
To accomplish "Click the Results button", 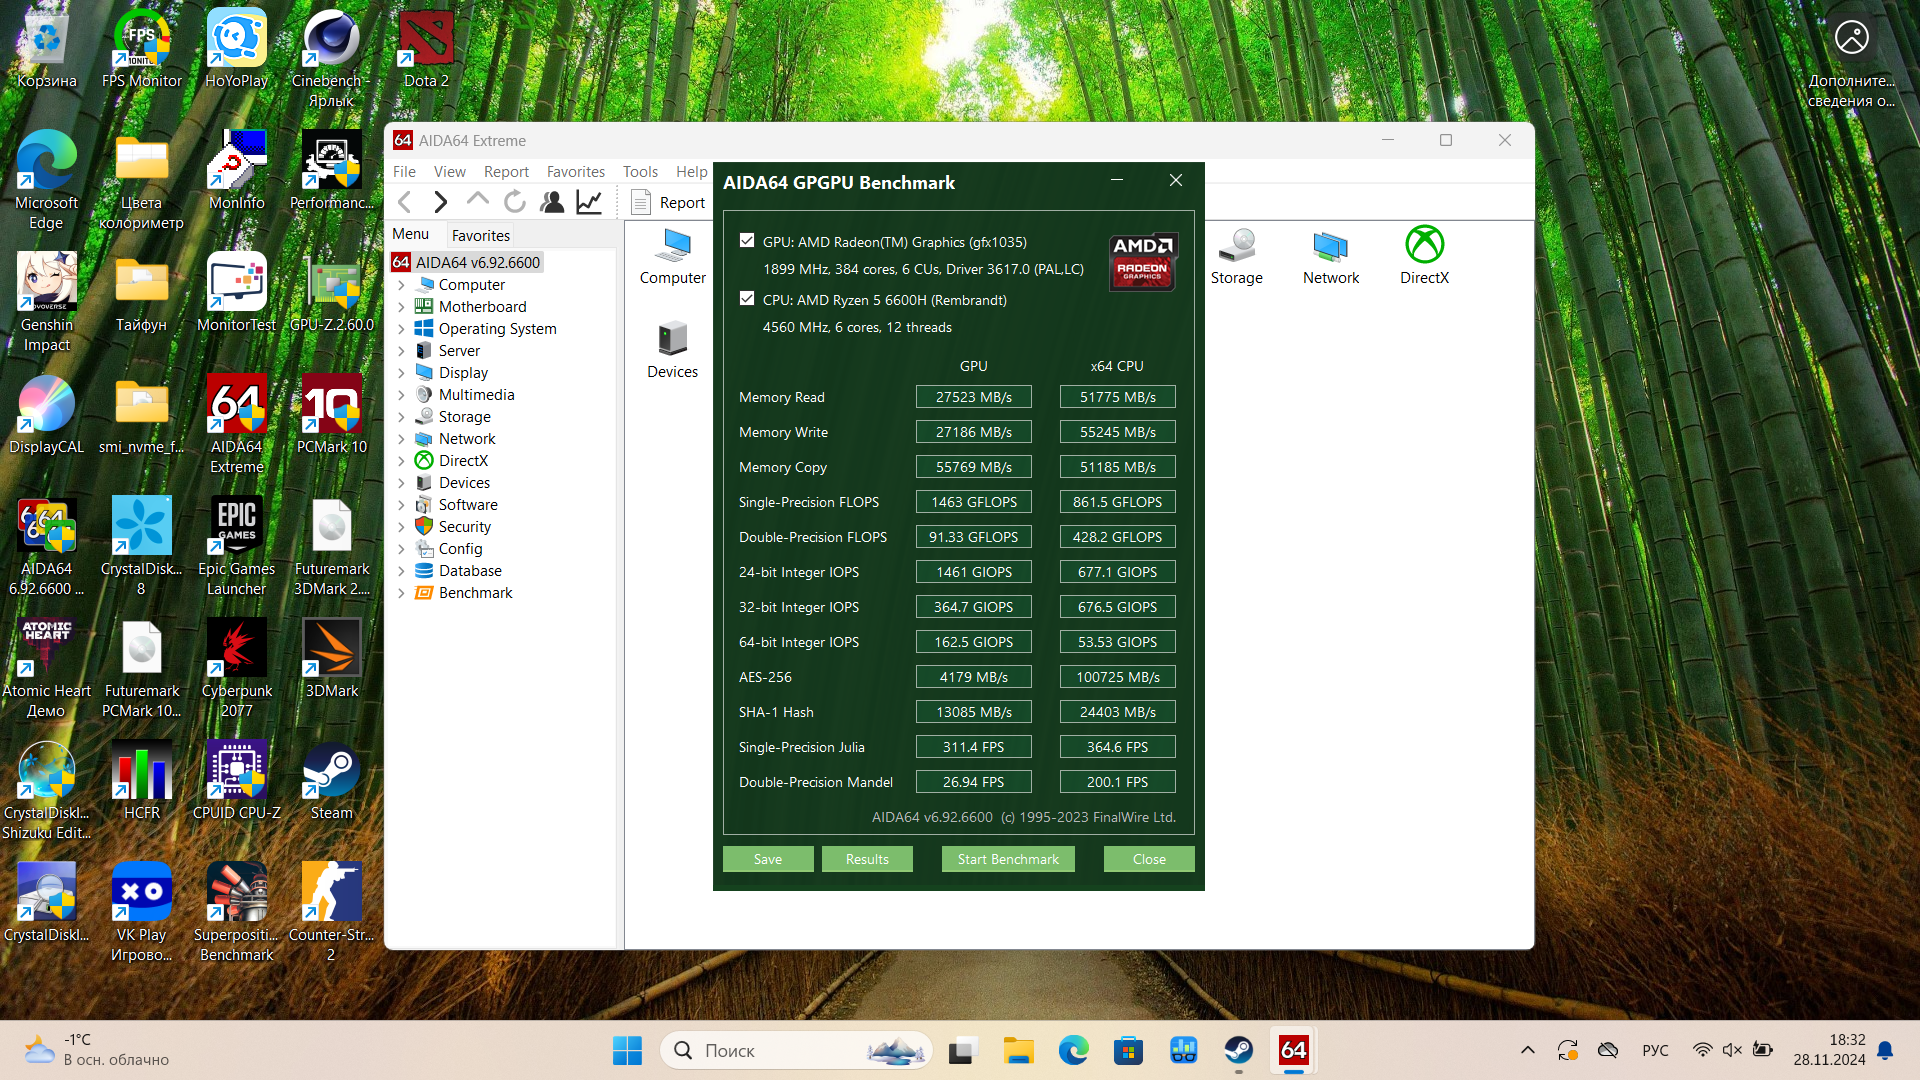I will tap(866, 859).
